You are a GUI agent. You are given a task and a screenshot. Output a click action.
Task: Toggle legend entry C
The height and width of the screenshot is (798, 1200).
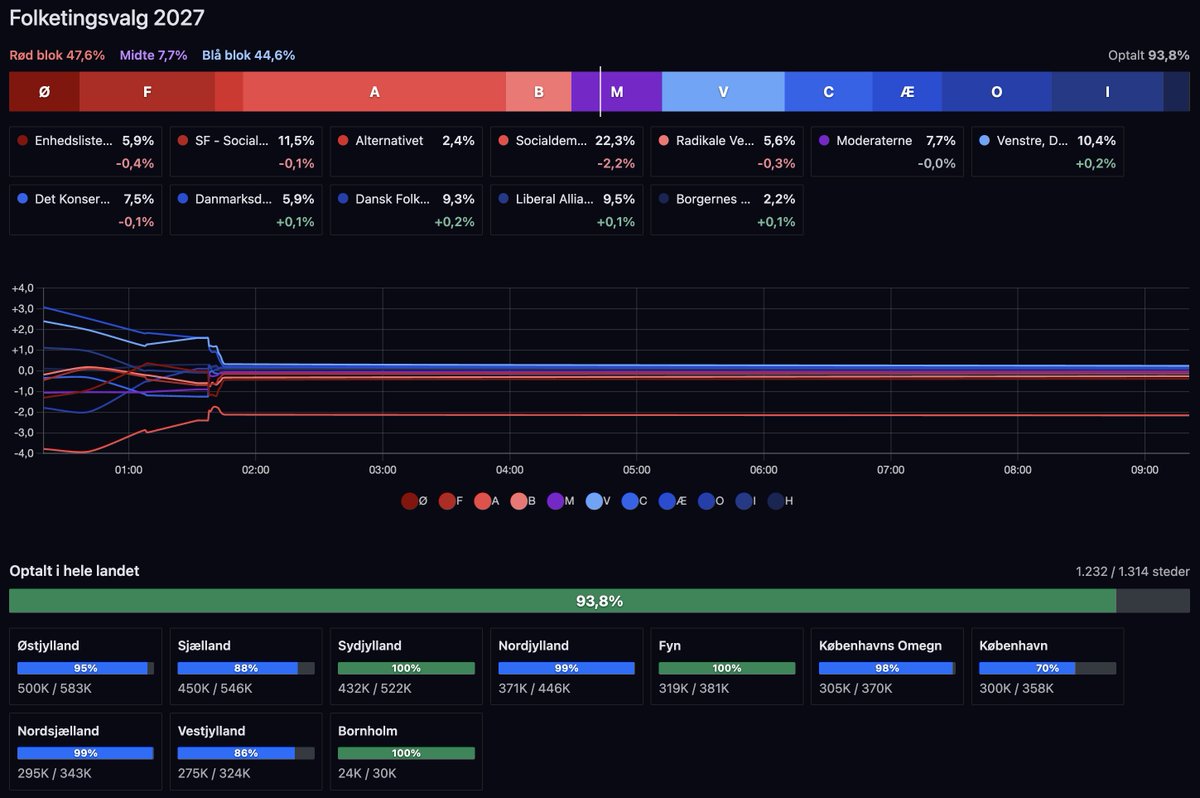[635, 501]
